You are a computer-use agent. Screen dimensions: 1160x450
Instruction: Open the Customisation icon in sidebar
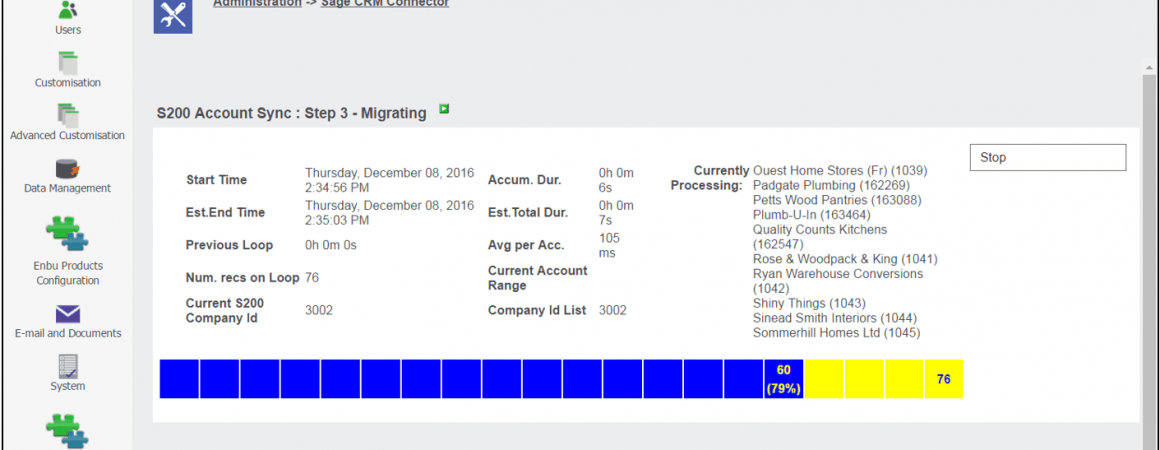click(x=68, y=63)
